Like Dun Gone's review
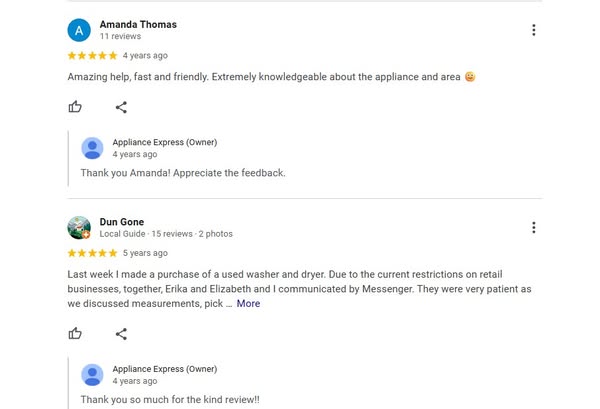This screenshot has height=409, width=600. [75, 334]
